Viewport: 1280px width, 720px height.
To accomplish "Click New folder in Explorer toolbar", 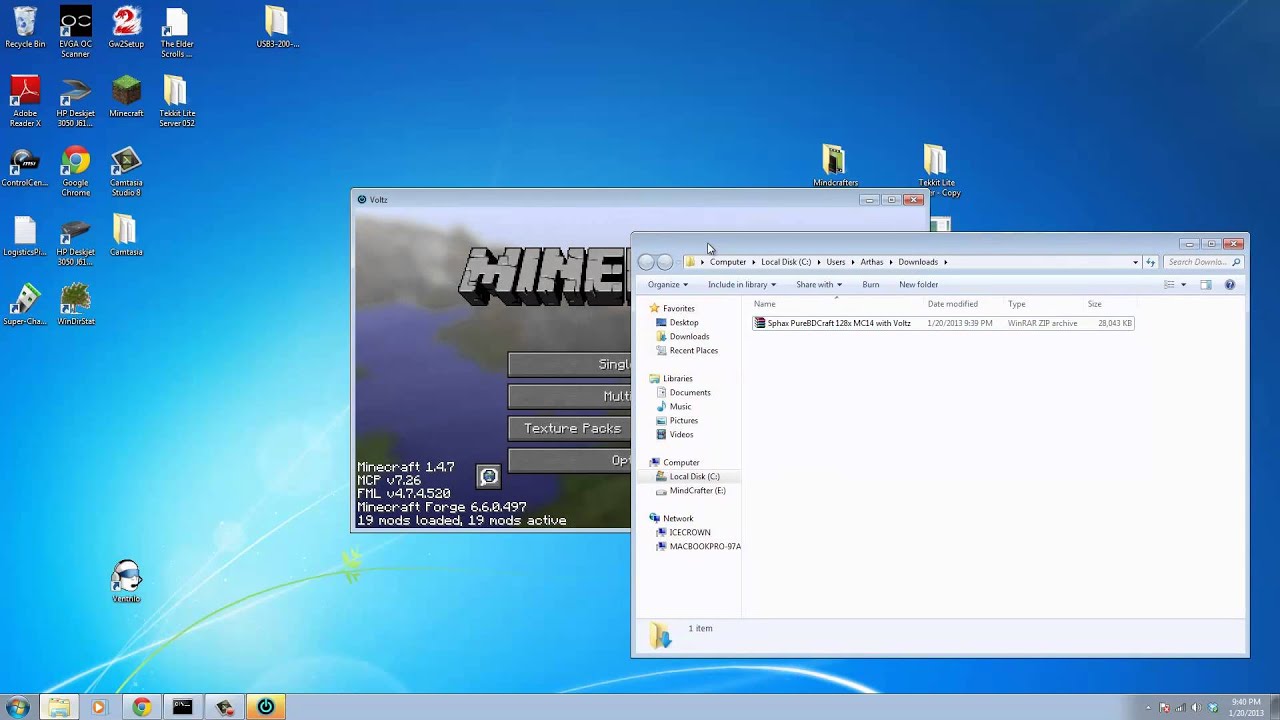I will 918,285.
